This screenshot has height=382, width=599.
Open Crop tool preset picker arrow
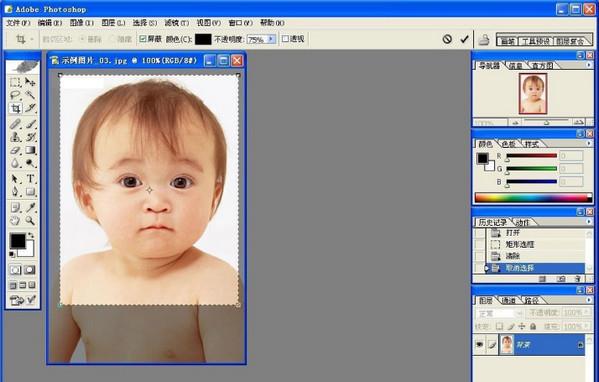32,39
